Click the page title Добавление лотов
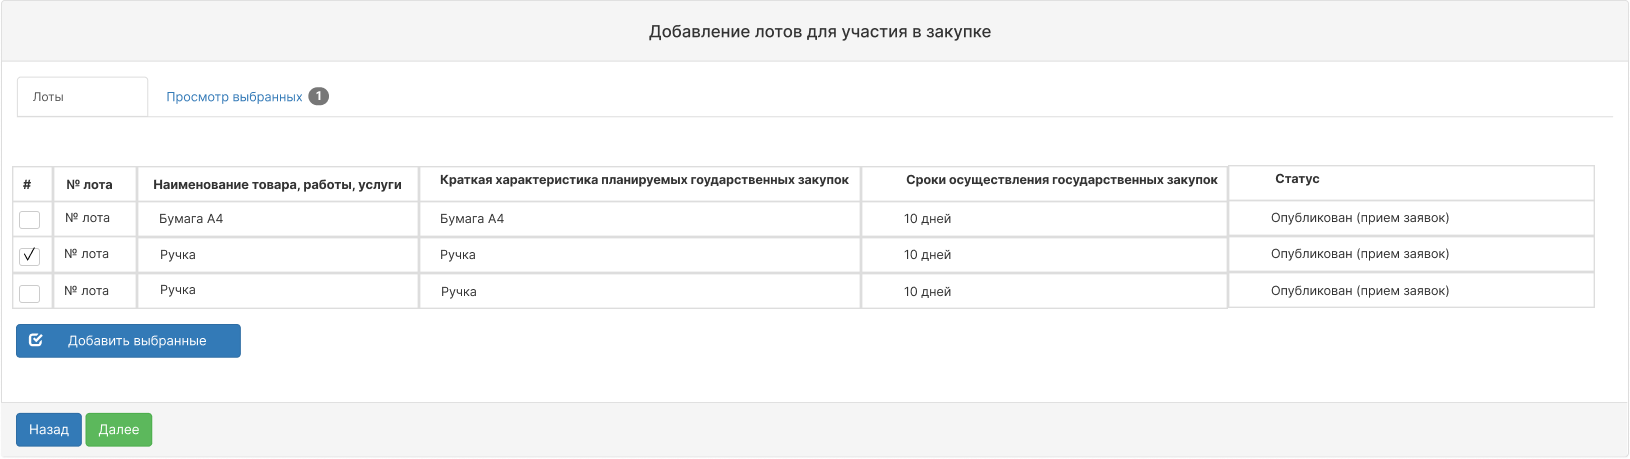The width and height of the screenshot is (1630, 459). [820, 31]
